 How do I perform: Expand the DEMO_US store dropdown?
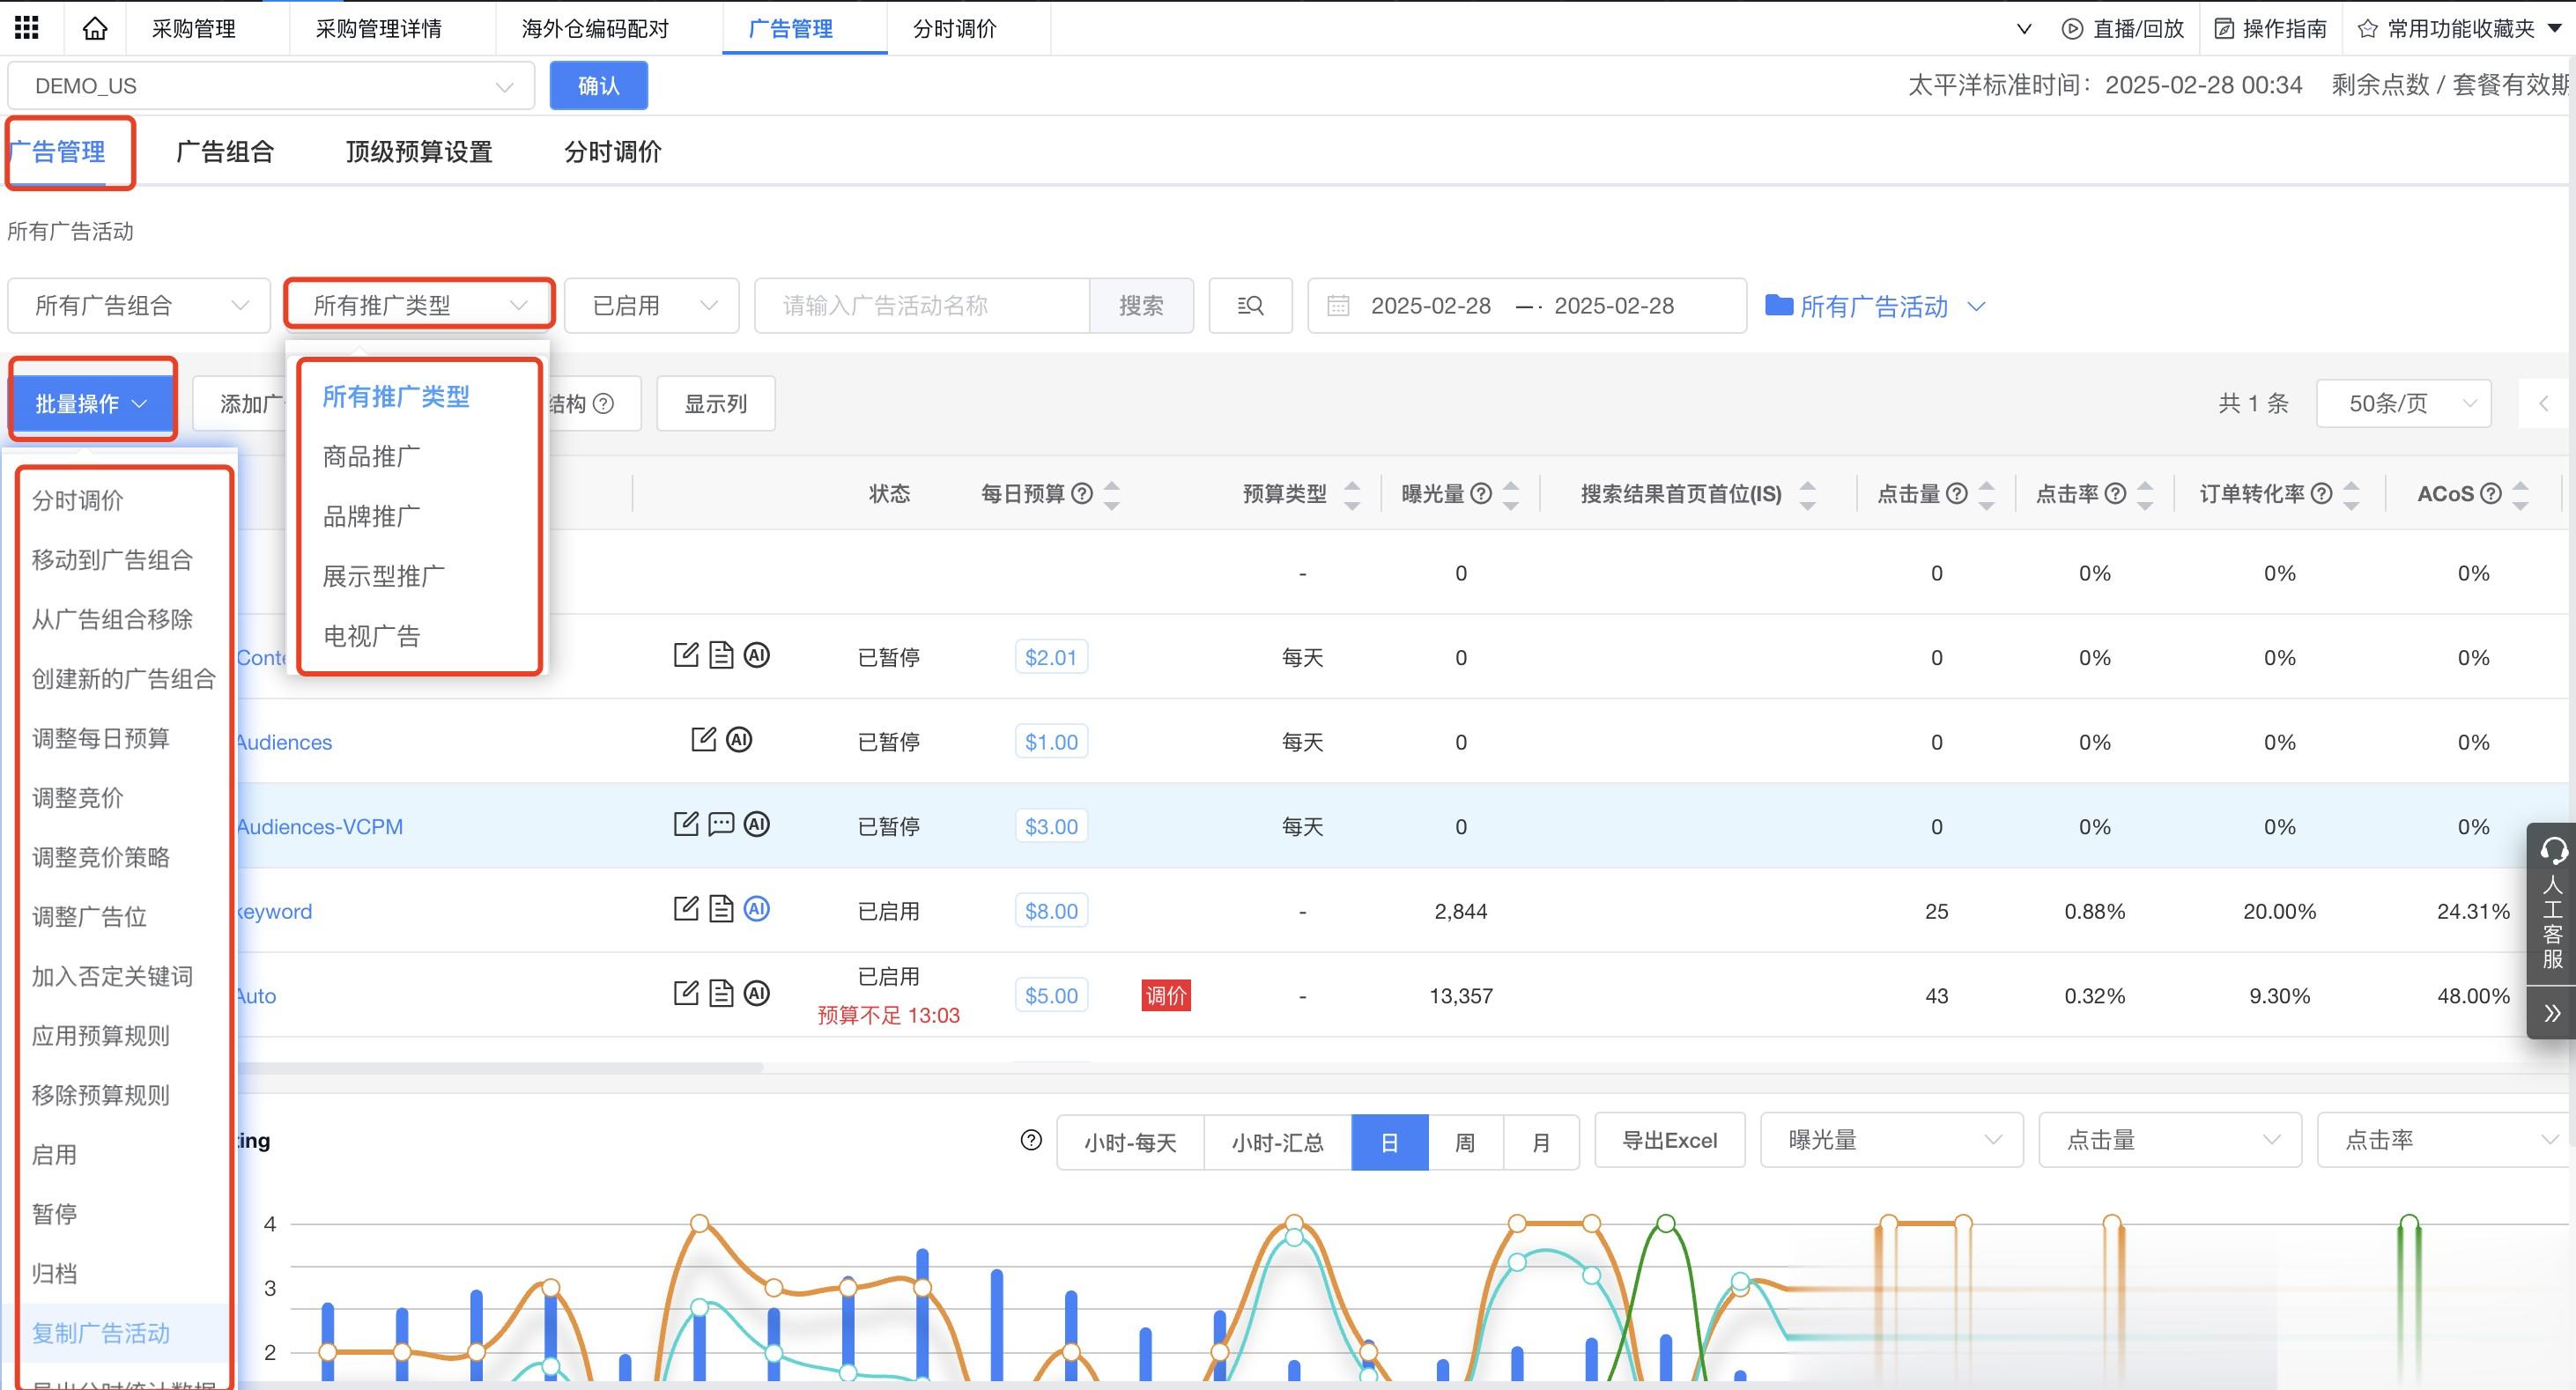point(270,86)
